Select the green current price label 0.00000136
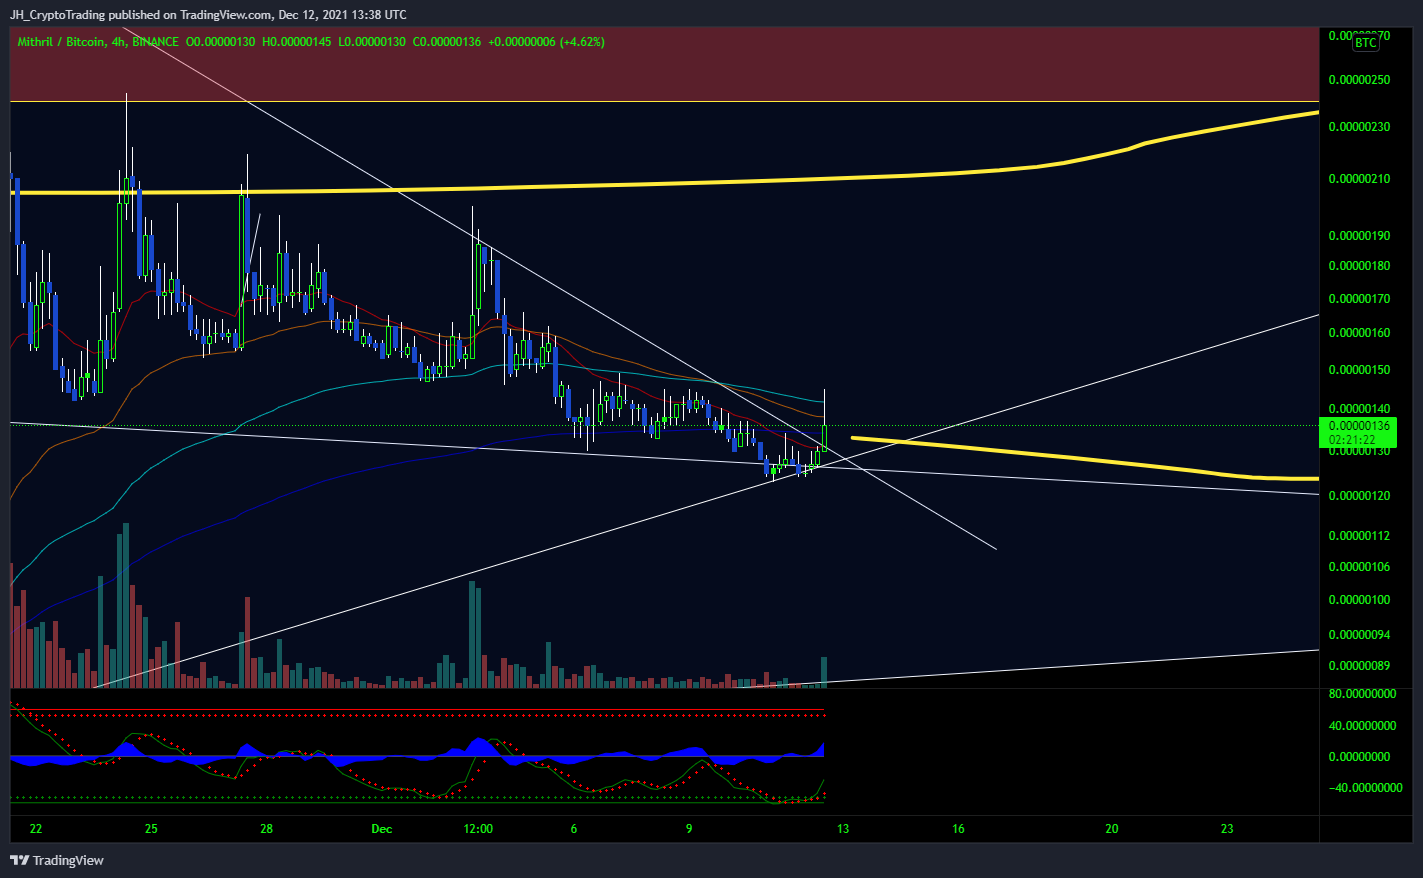This screenshot has width=1423, height=878. [x=1358, y=426]
